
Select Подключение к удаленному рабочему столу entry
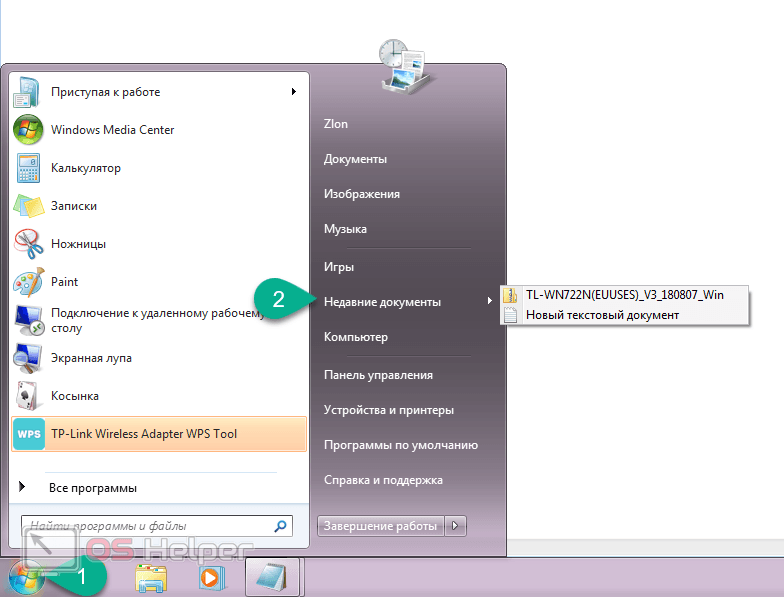(x=160, y=320)
